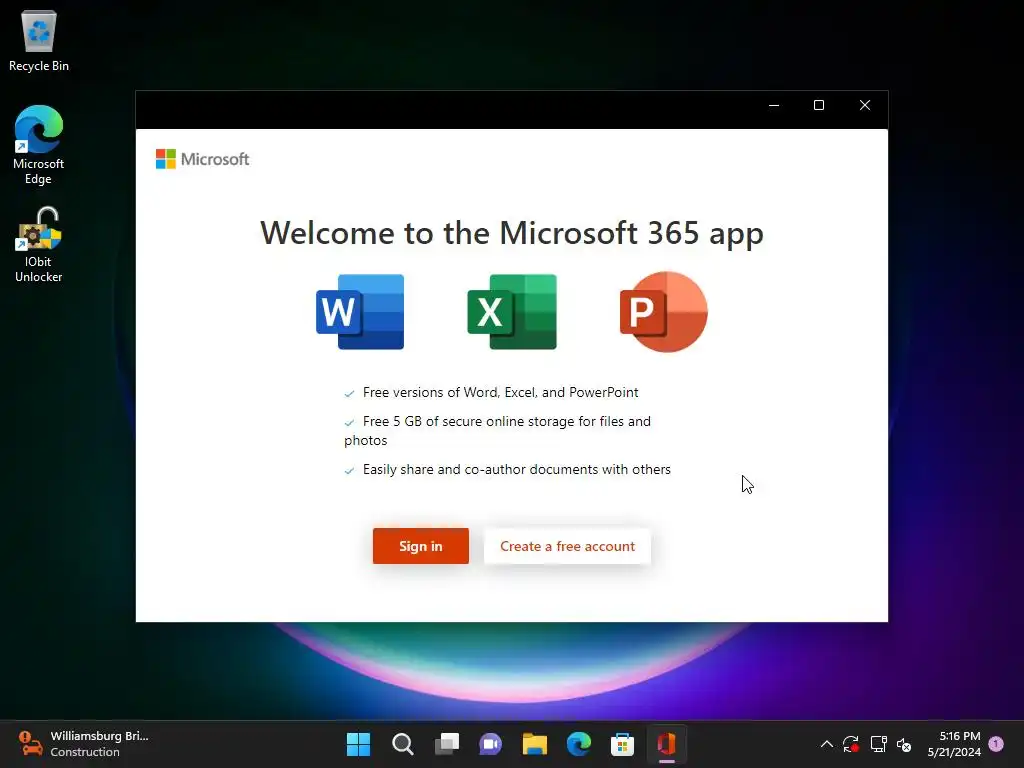
Task: Click the Microsoft logo in the dialog
Action: coord(202,159)
